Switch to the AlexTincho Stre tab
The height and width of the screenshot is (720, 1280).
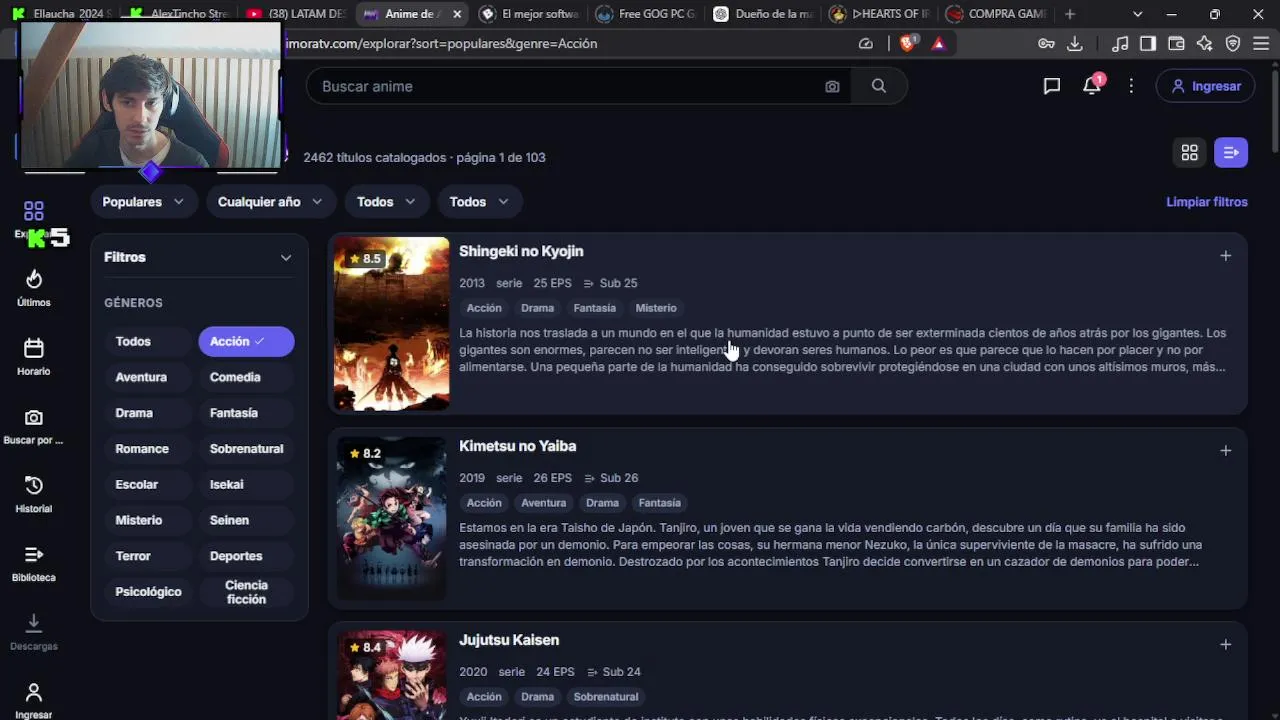pos(178,14)
